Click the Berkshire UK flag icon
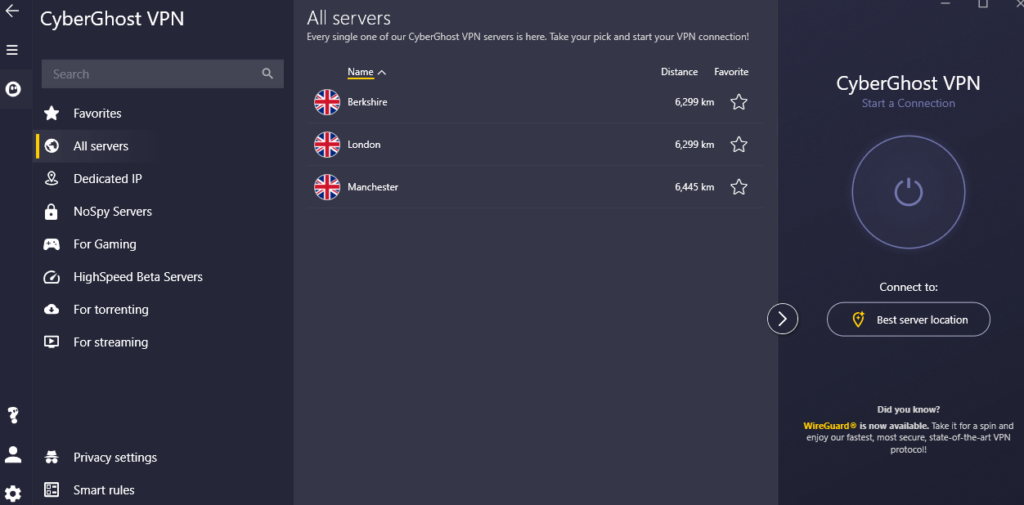 327,102
